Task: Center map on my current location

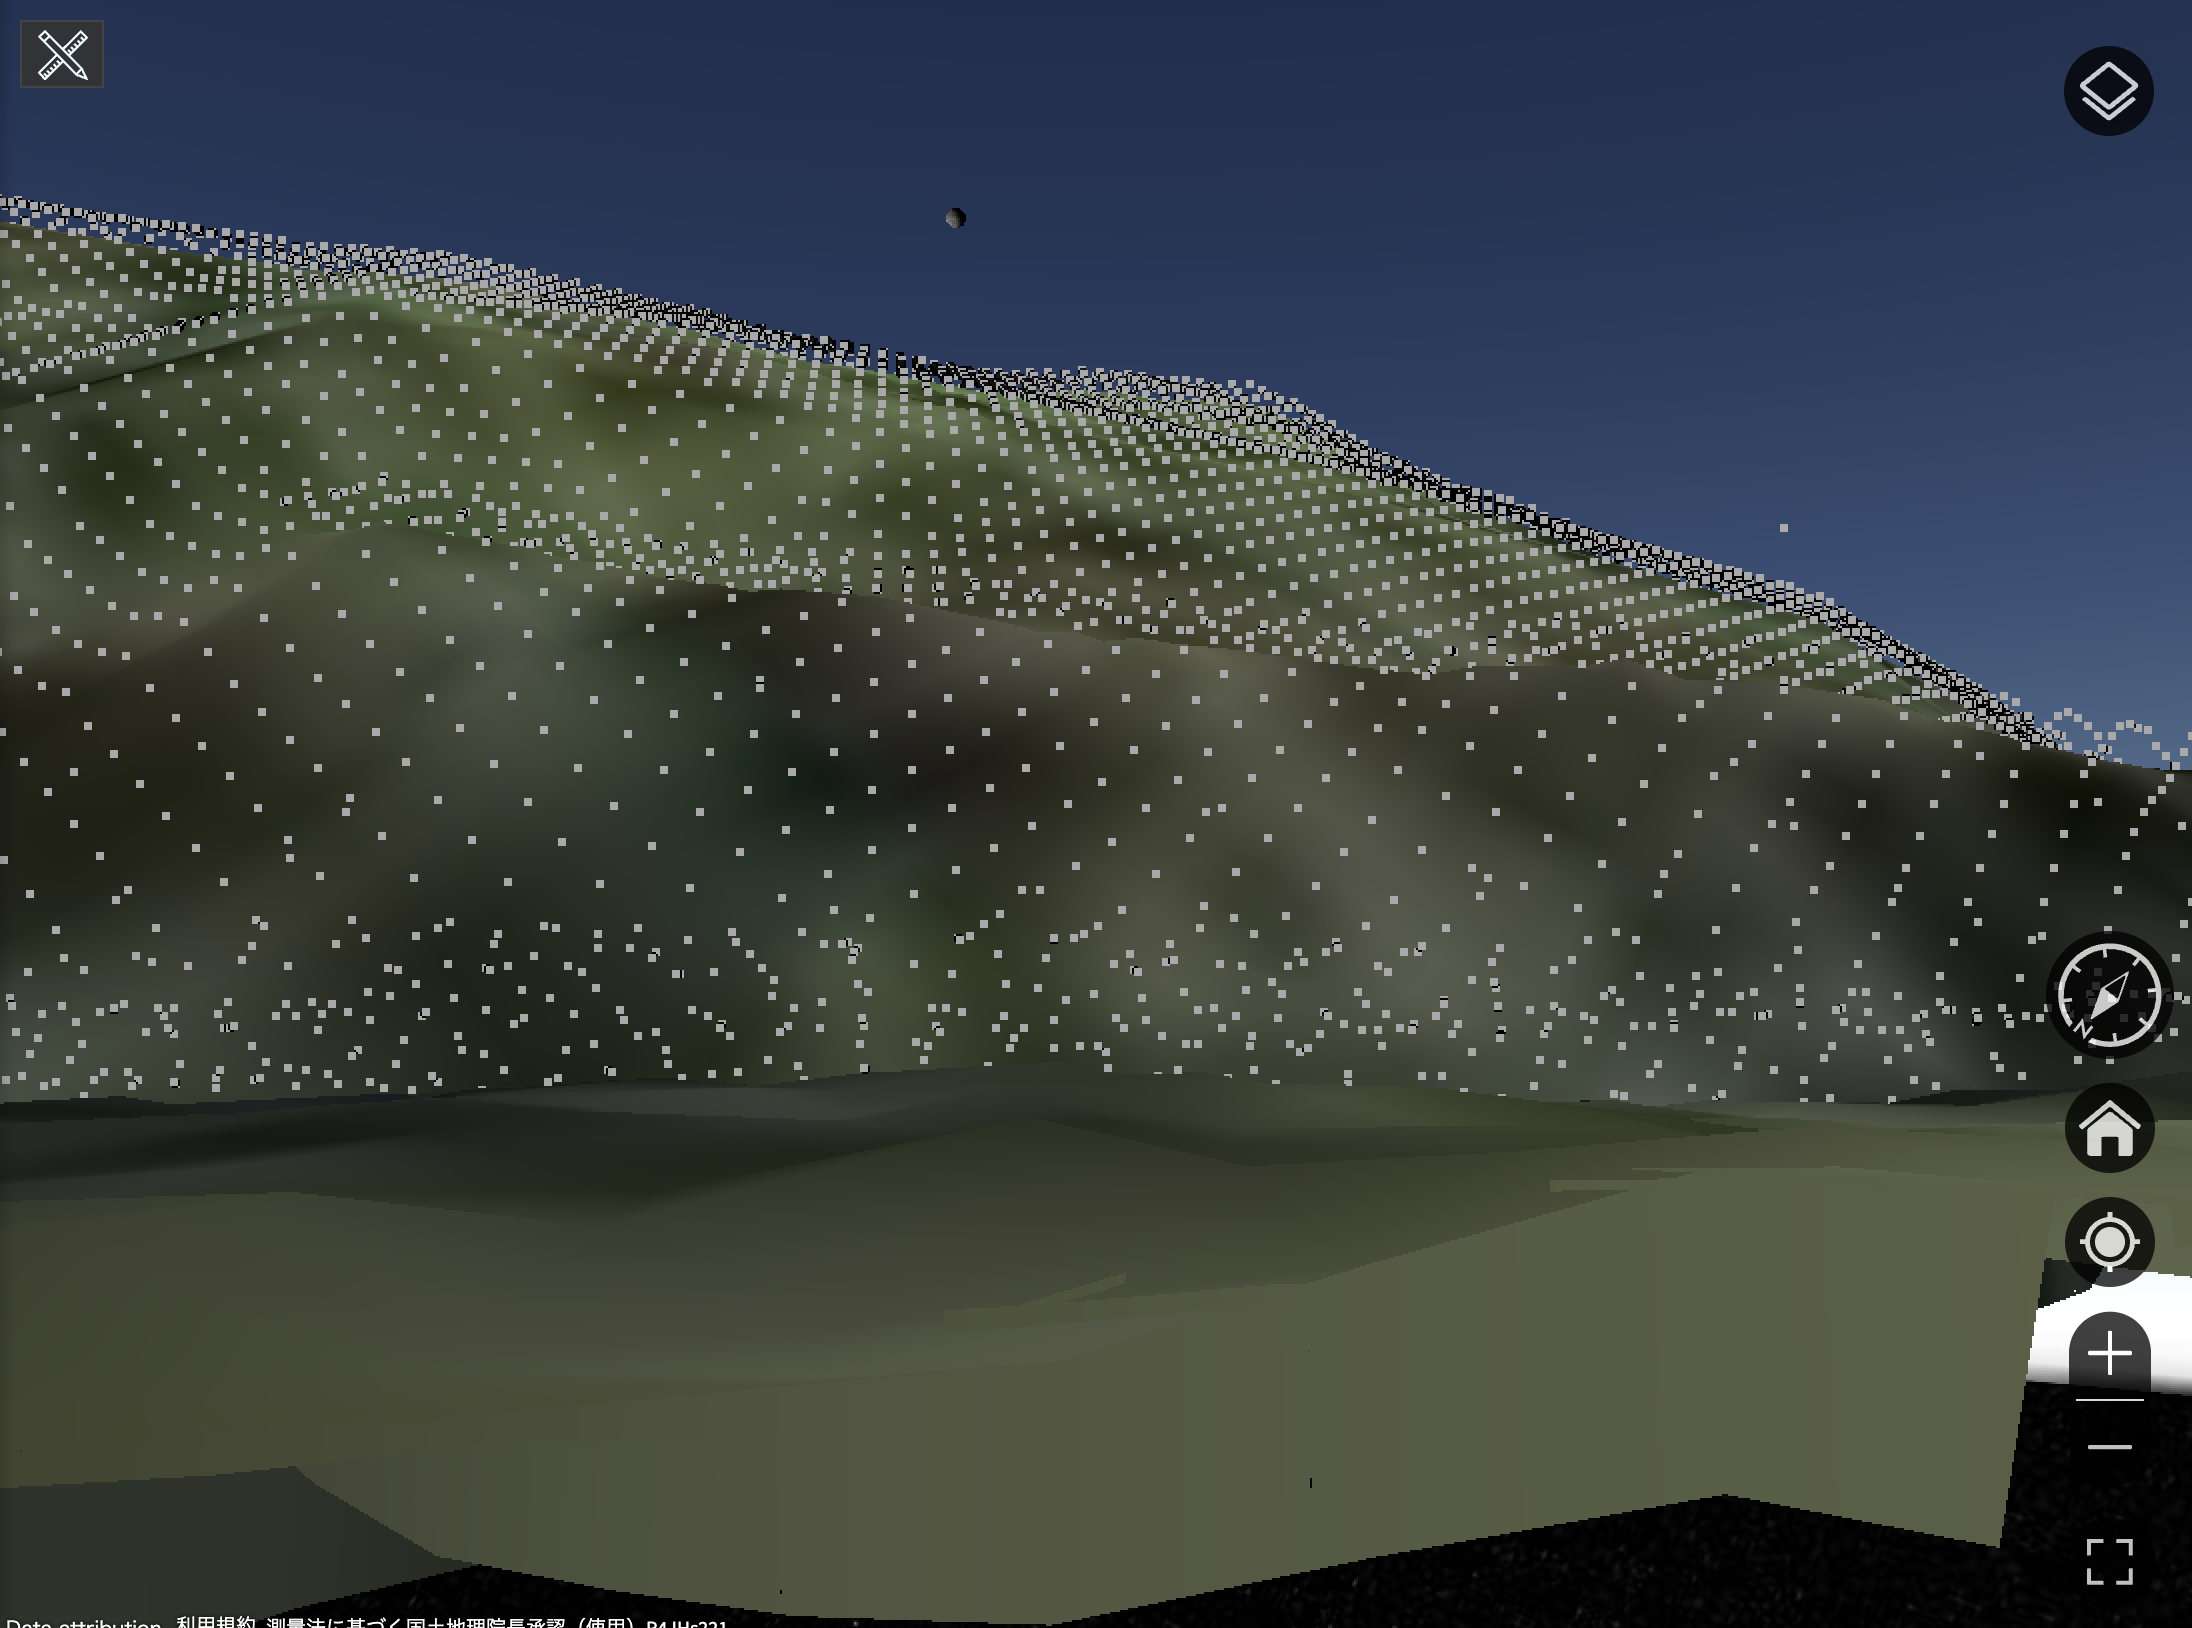Action: point(2109,1242)
